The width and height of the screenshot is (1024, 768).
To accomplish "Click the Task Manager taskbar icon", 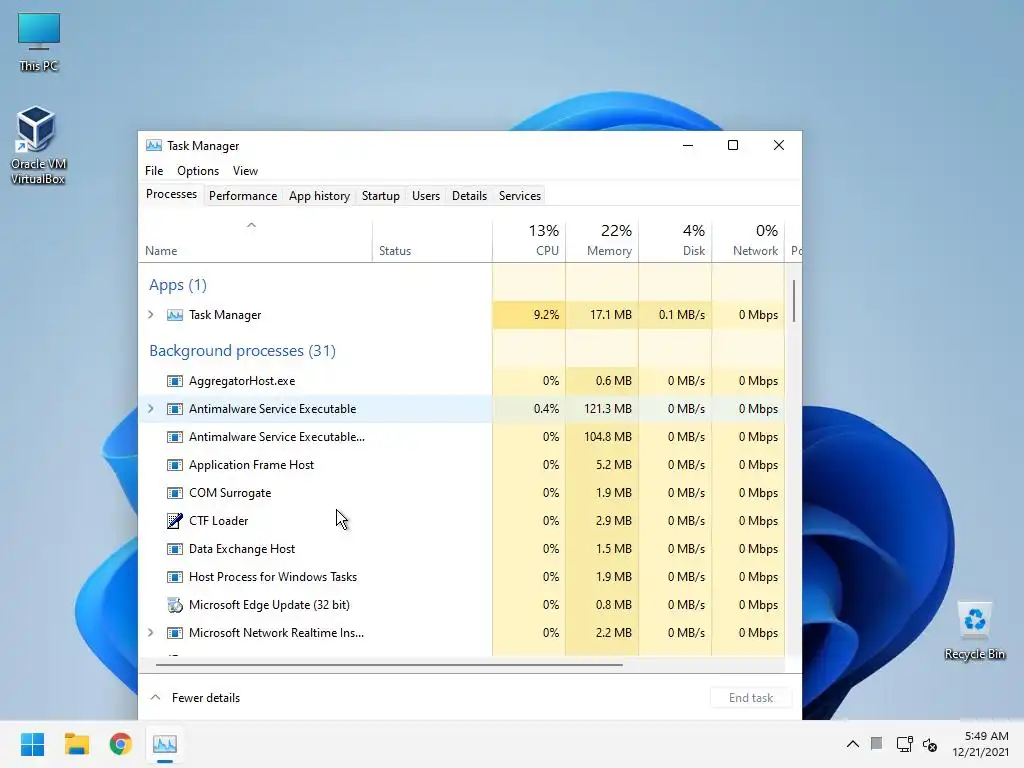I will click(165, 744).
